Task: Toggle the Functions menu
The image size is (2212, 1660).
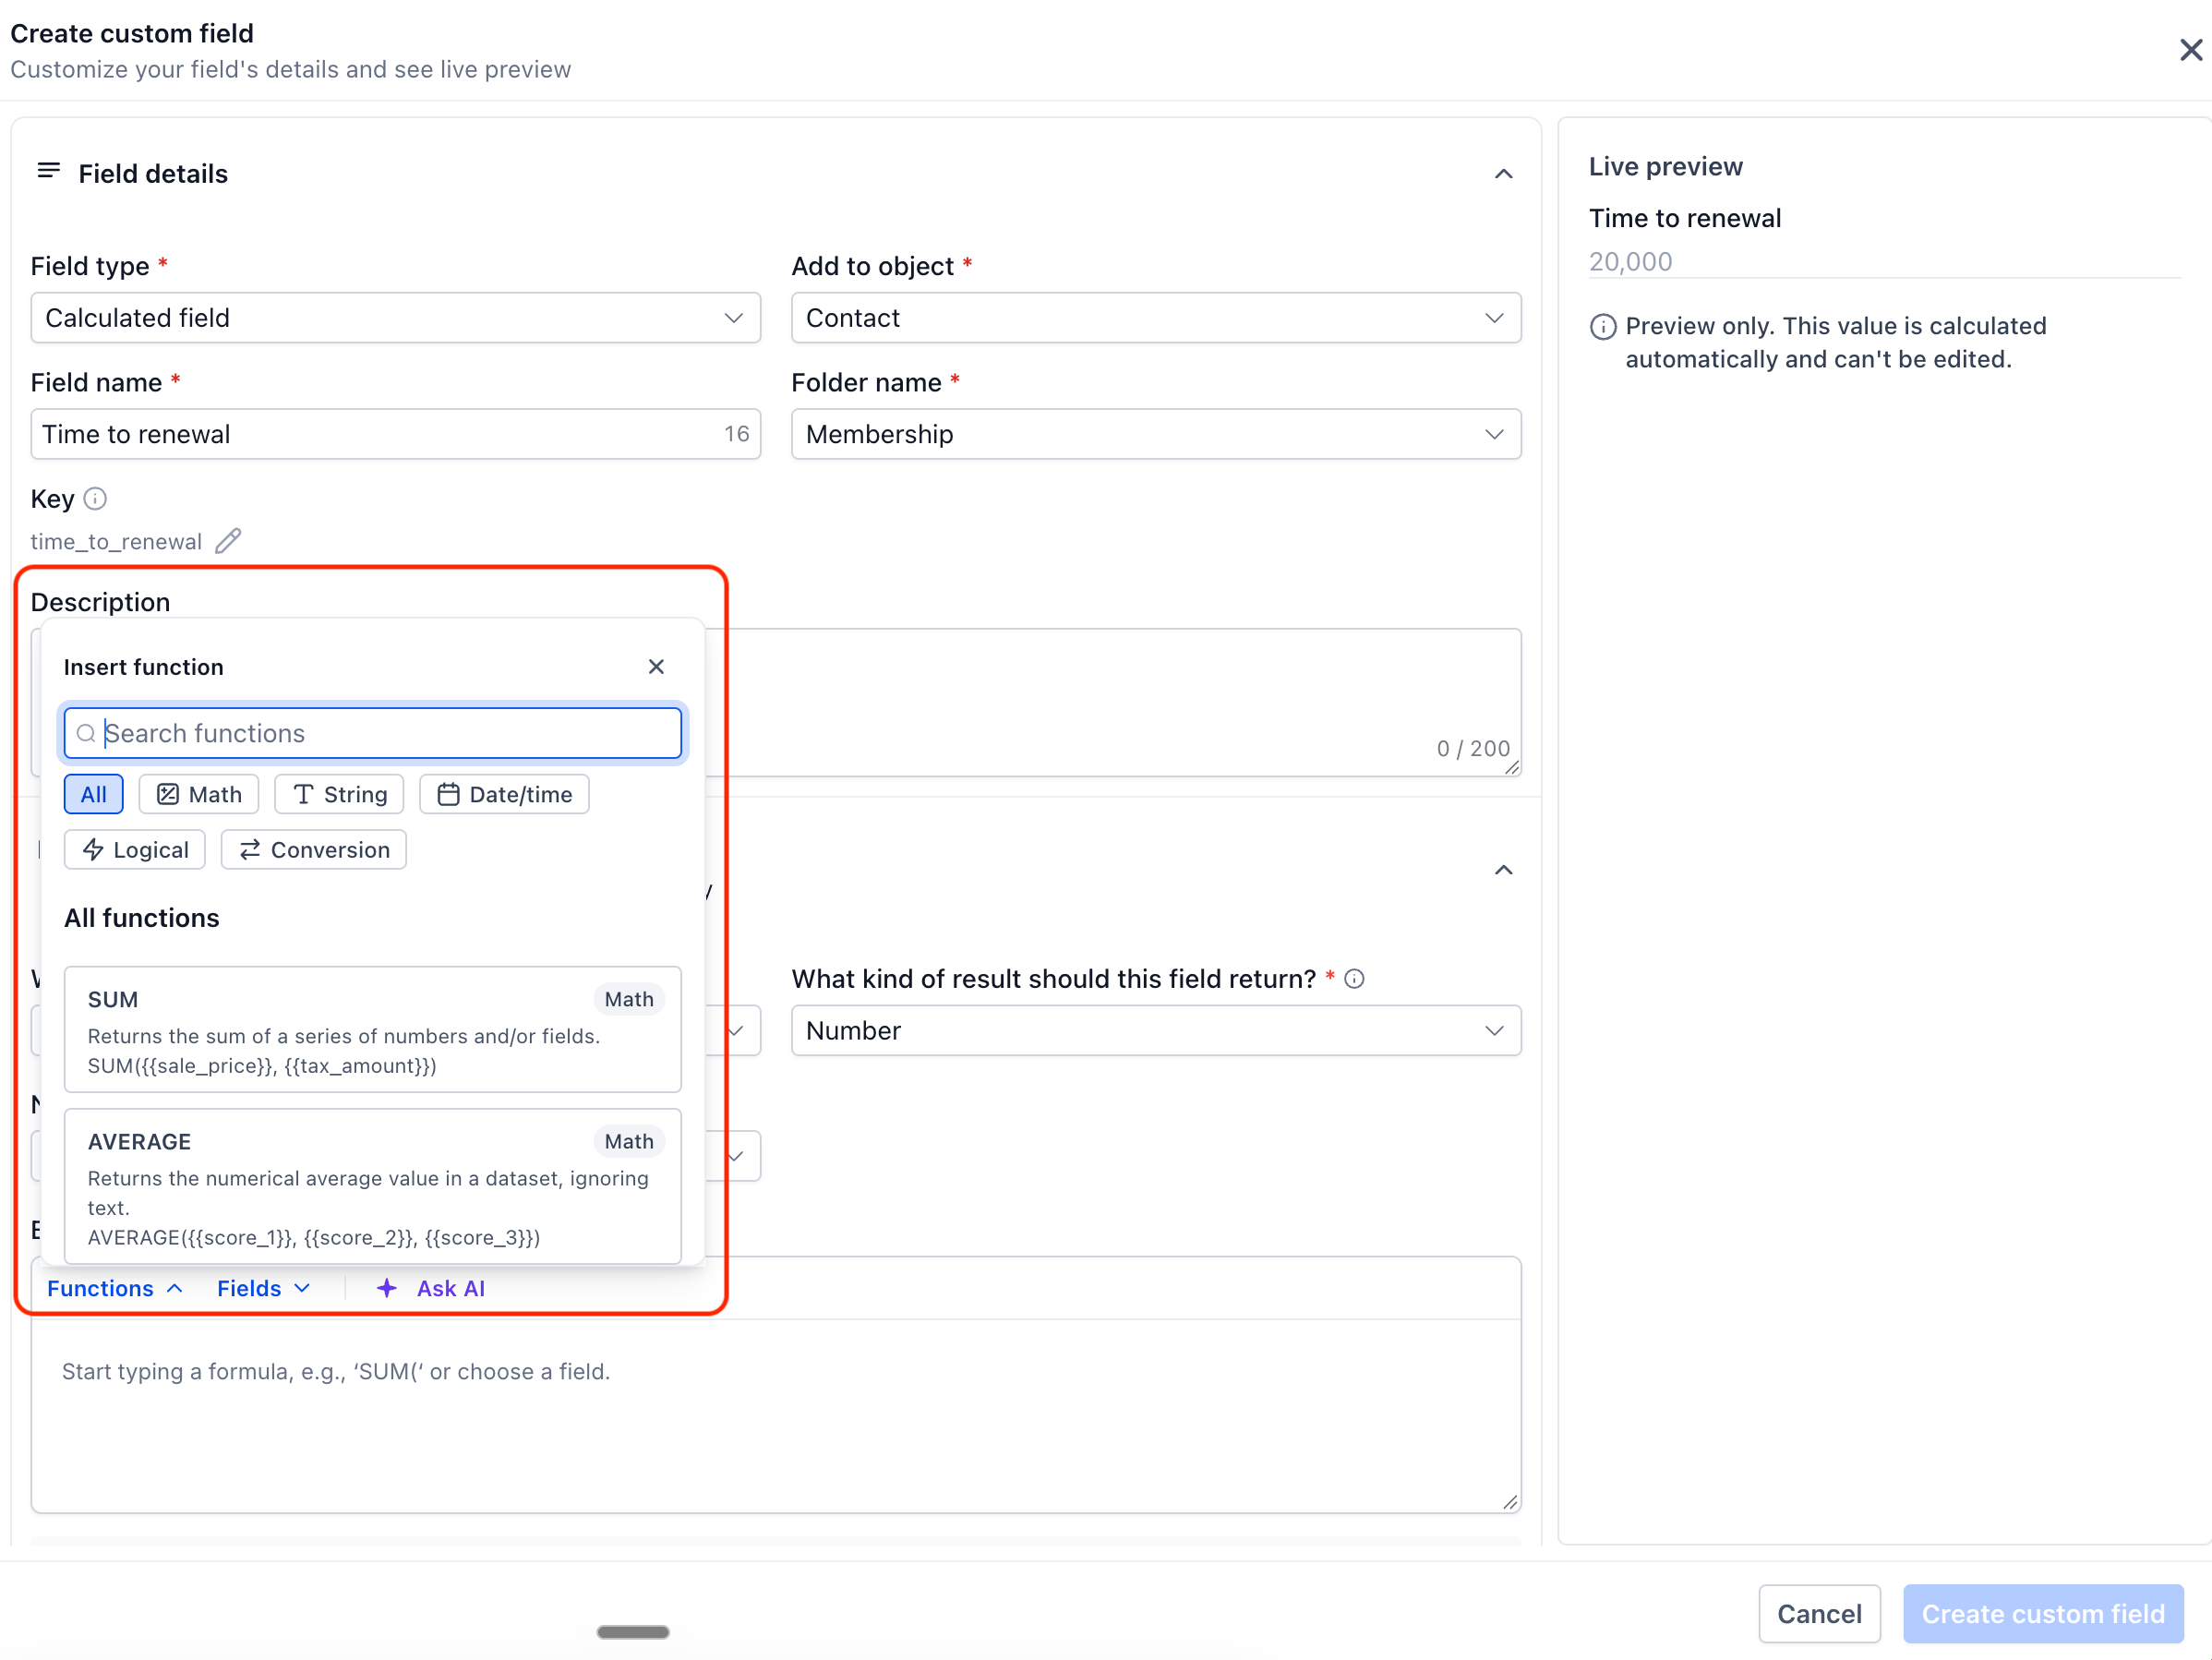Action: coord(115,1288)
